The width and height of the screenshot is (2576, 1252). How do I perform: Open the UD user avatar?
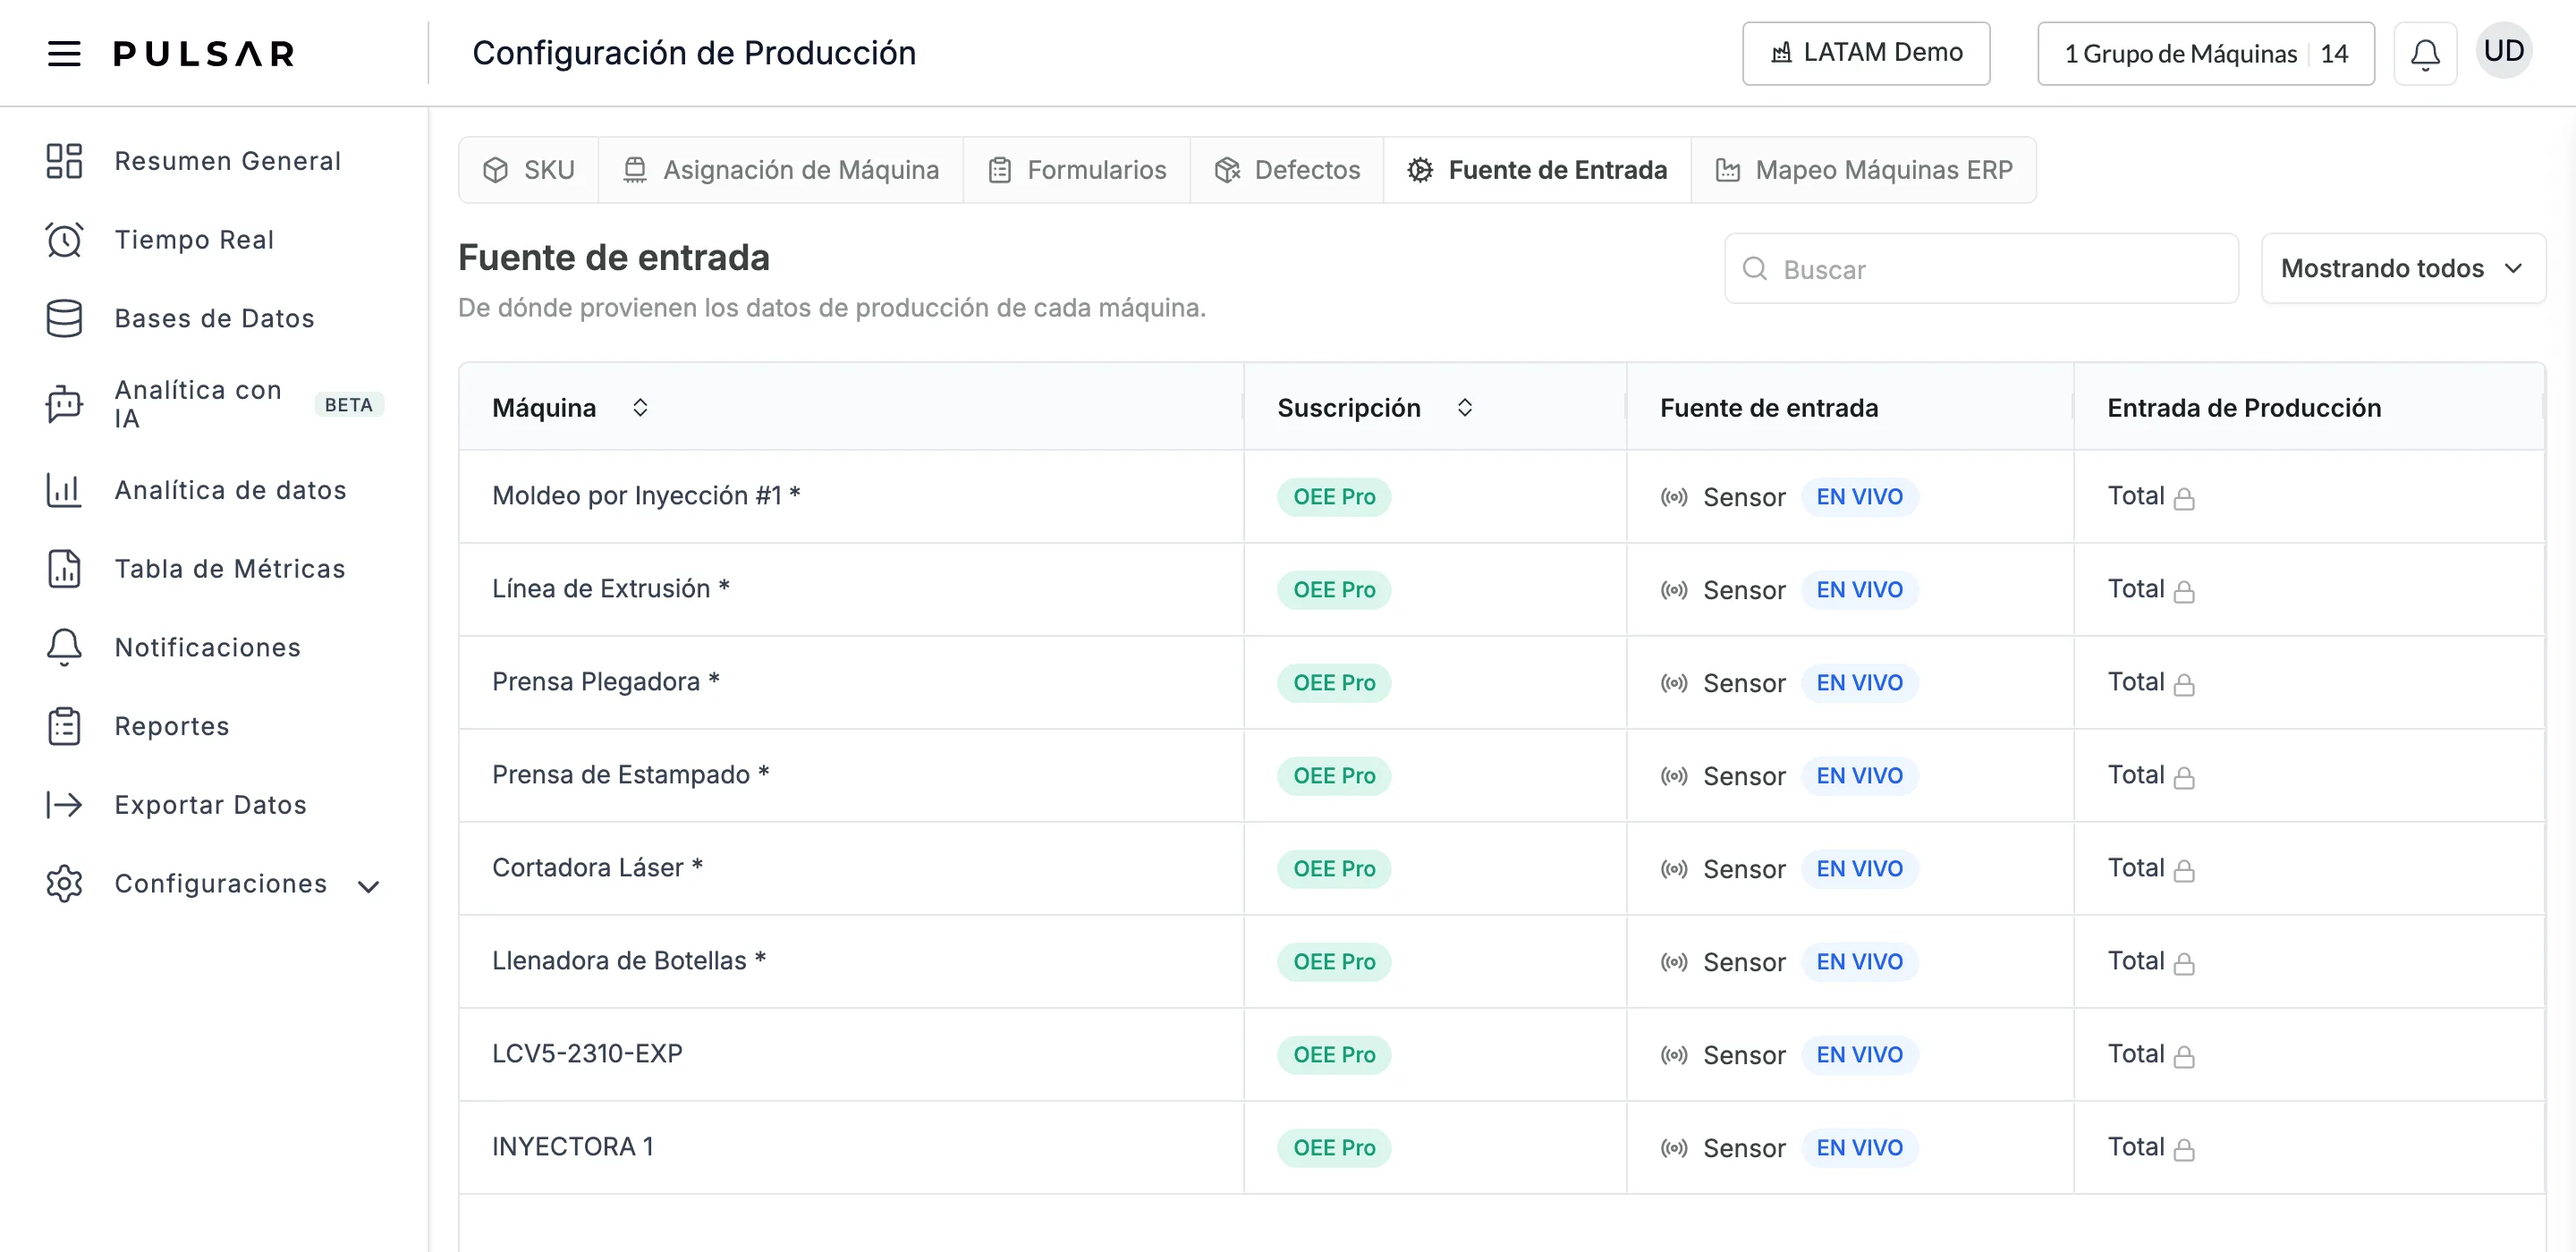[2504, 51]
